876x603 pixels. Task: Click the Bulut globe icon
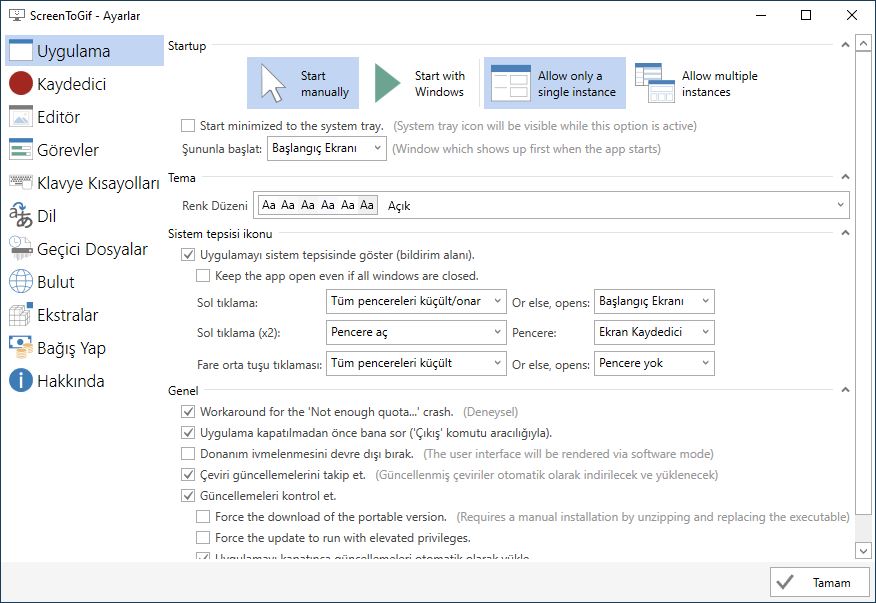[21, 281]
